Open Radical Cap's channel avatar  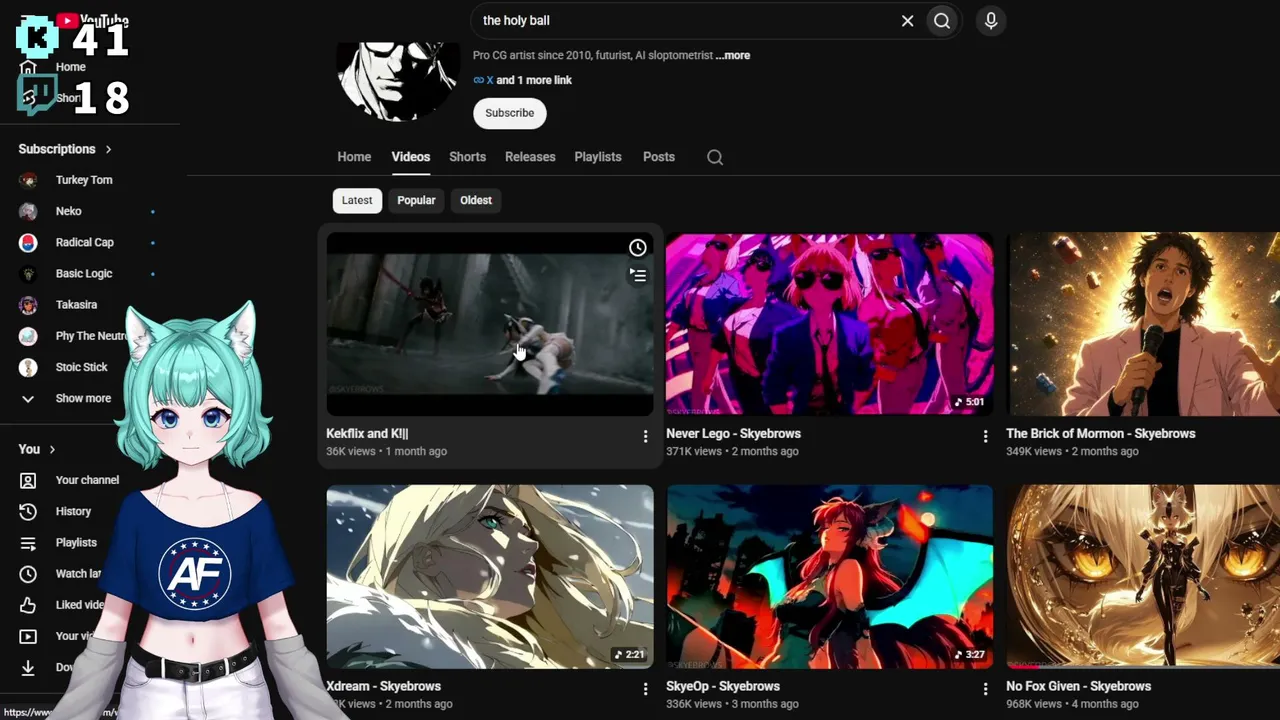pyautogui.click(x=28, y=242)
